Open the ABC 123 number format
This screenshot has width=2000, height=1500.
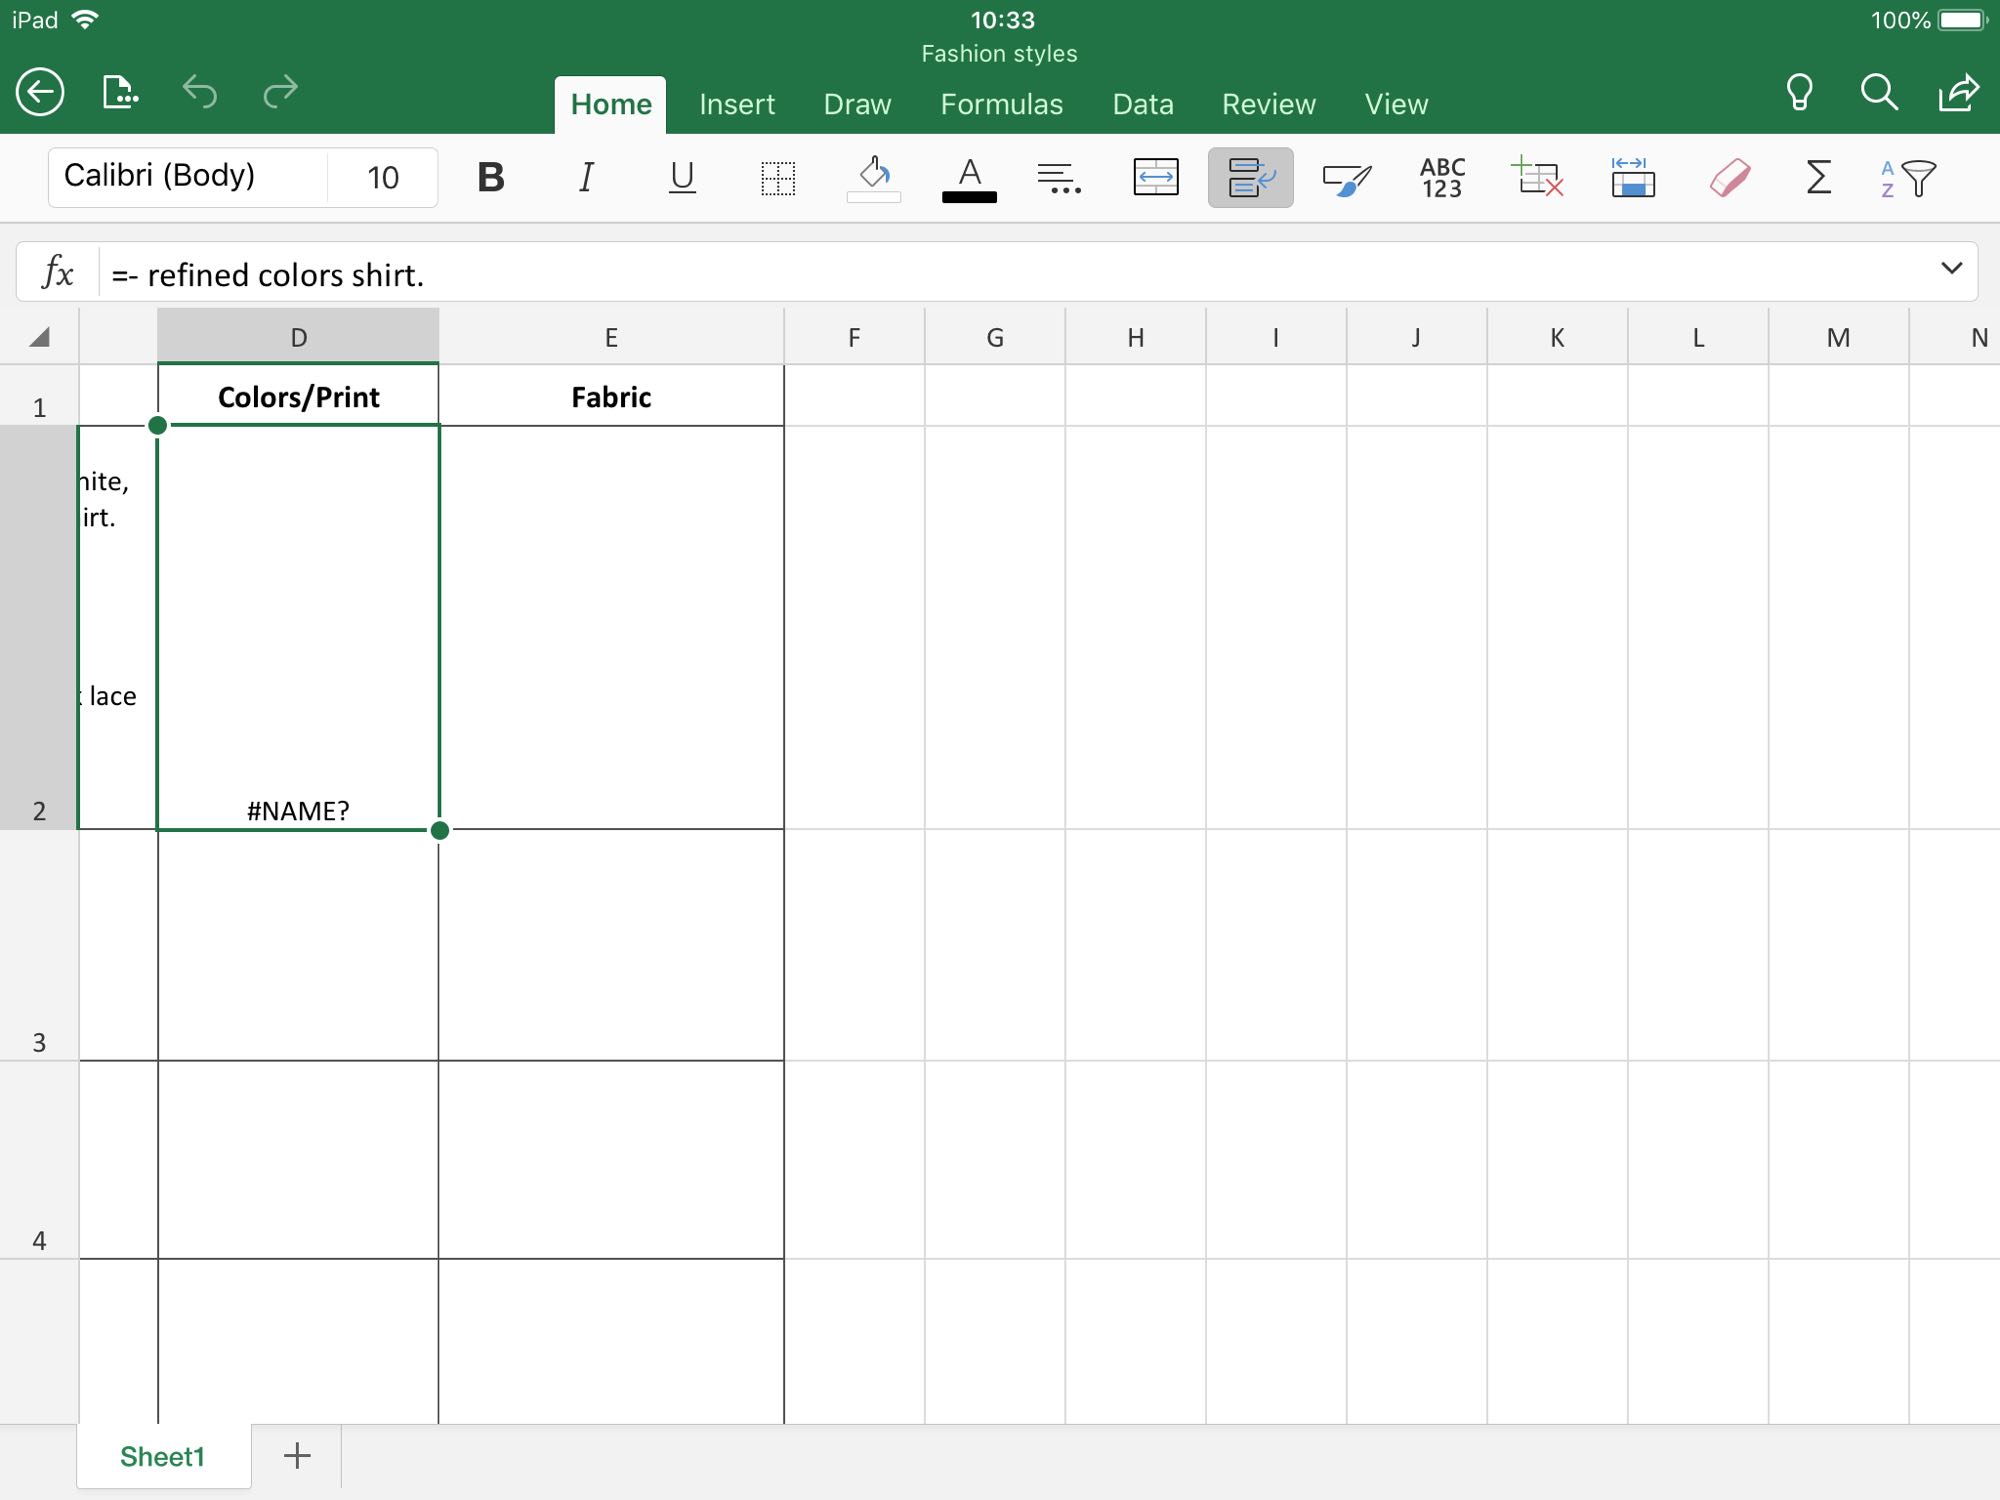click(1442, 178)
